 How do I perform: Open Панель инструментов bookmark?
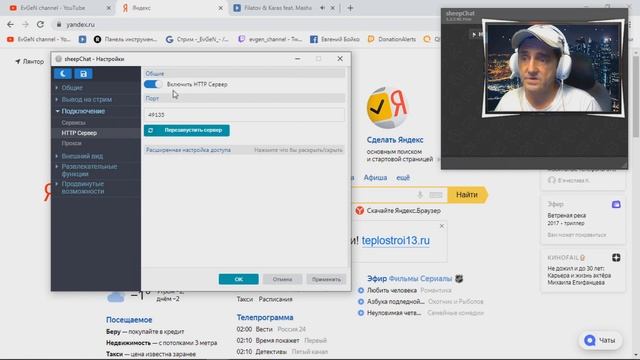tap(125, 39)
